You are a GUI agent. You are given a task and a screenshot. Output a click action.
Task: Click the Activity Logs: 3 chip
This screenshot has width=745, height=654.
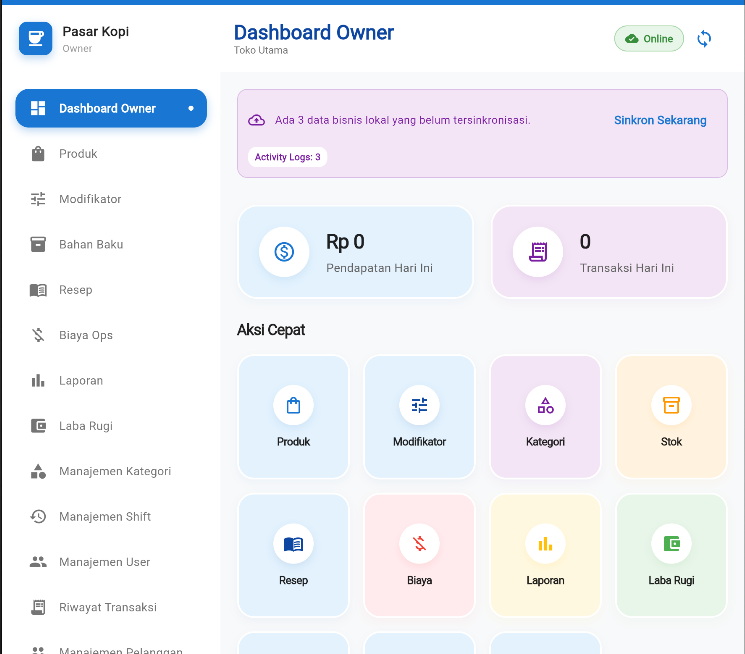[x=287, y=157]
